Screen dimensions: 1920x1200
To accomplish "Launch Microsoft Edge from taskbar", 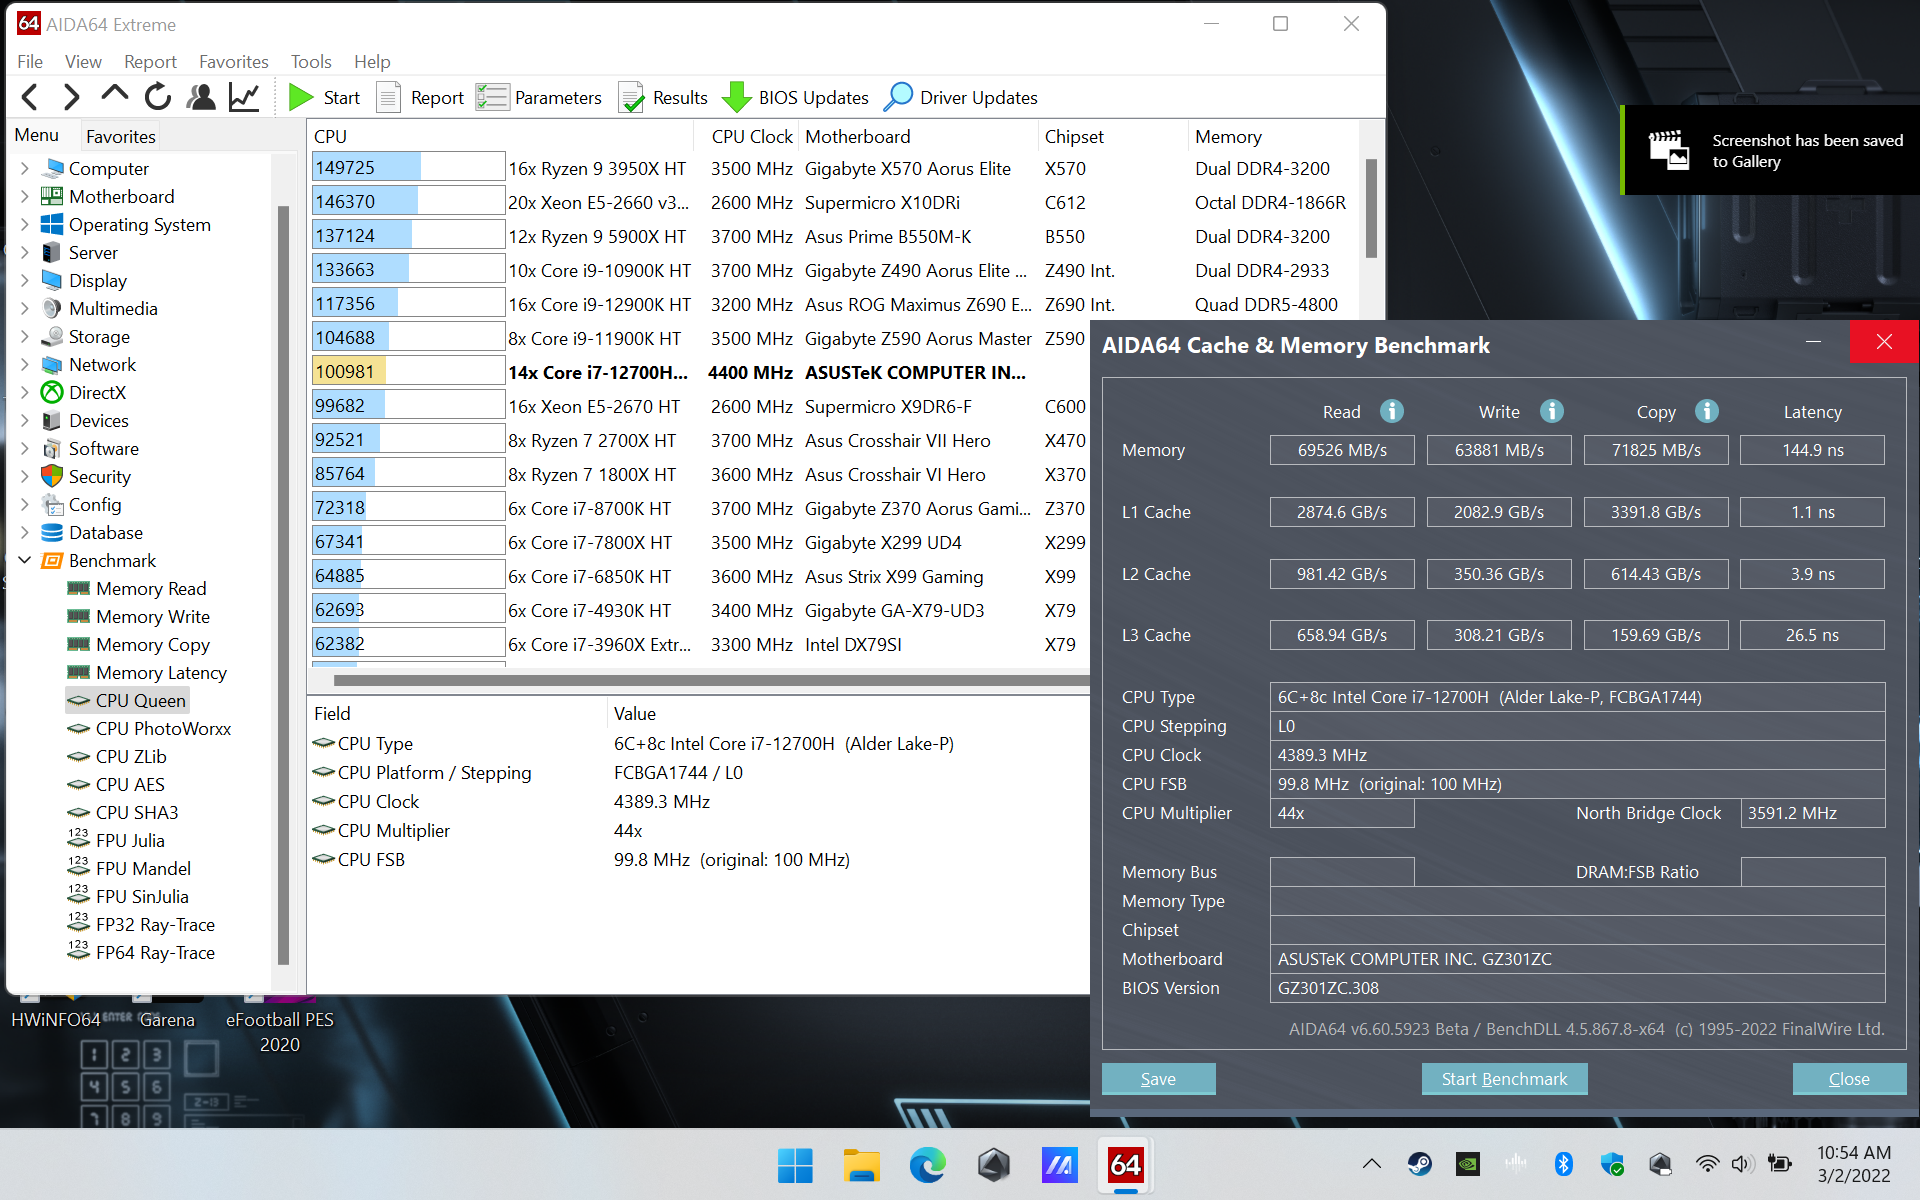I will 927,1165.
